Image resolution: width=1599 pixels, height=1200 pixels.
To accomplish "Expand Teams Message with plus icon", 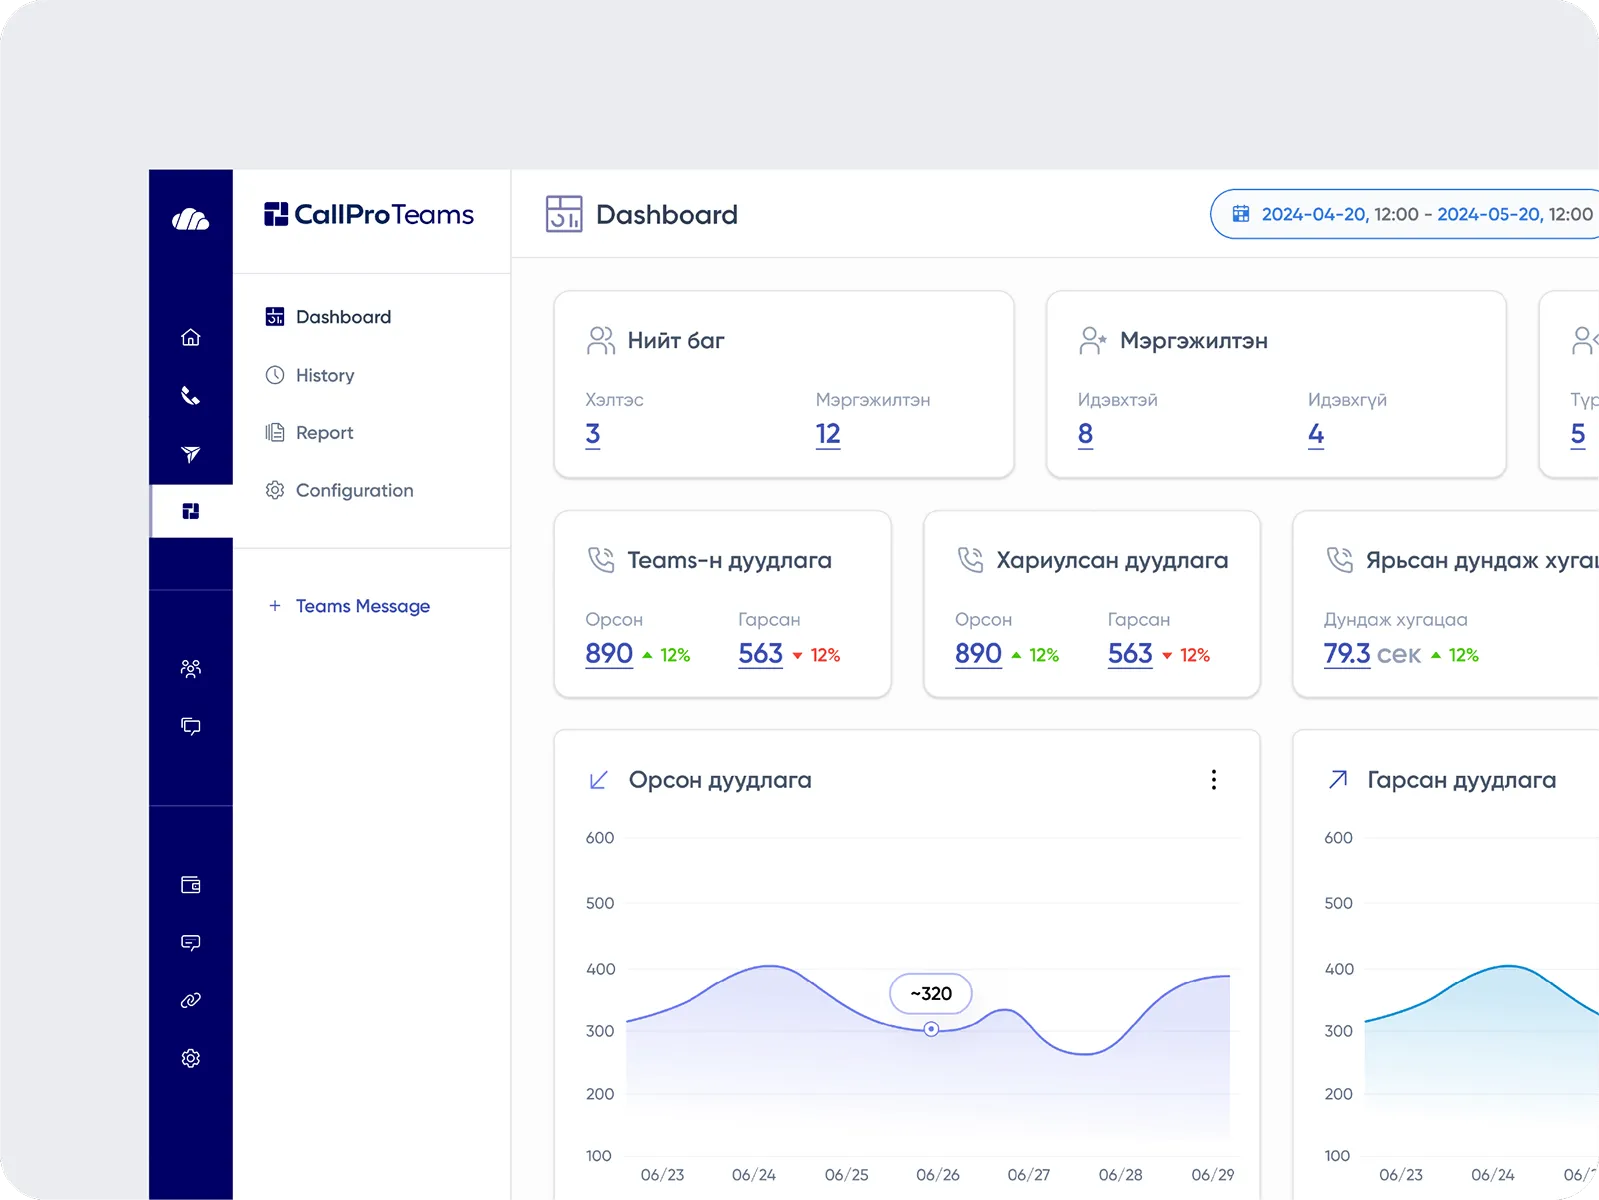I will click(x=275, y=606).
